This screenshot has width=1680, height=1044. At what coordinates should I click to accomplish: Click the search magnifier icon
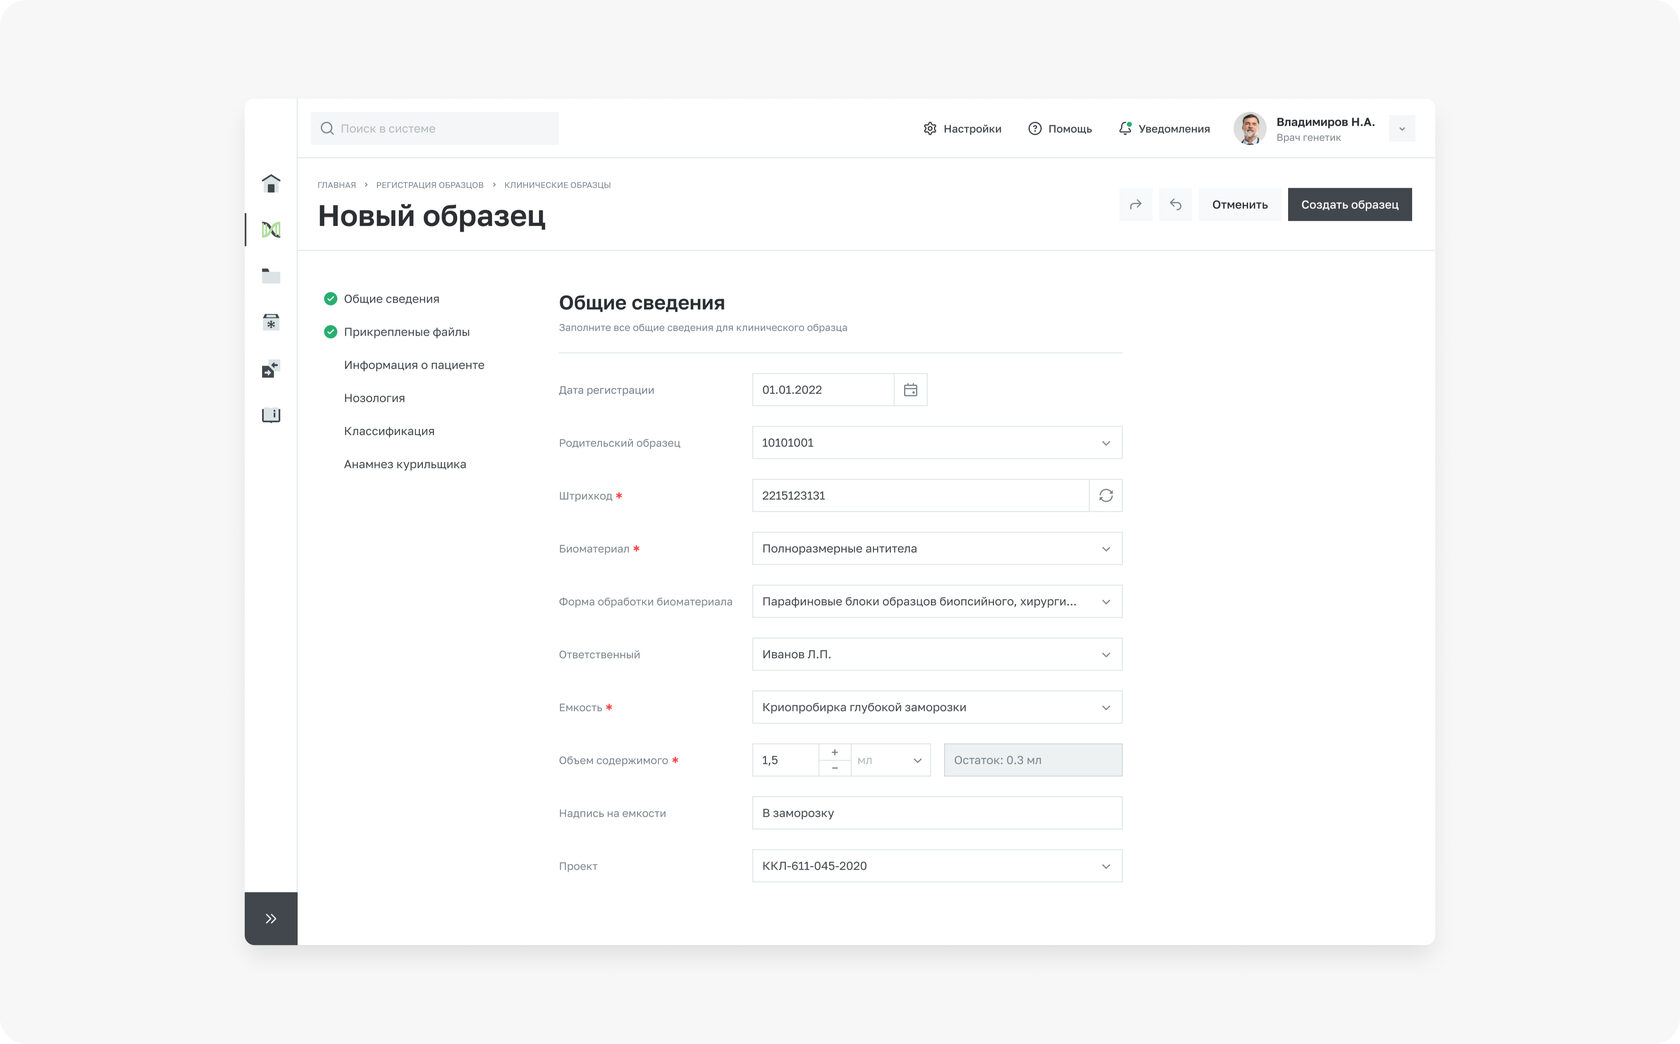tap(327, 129)
